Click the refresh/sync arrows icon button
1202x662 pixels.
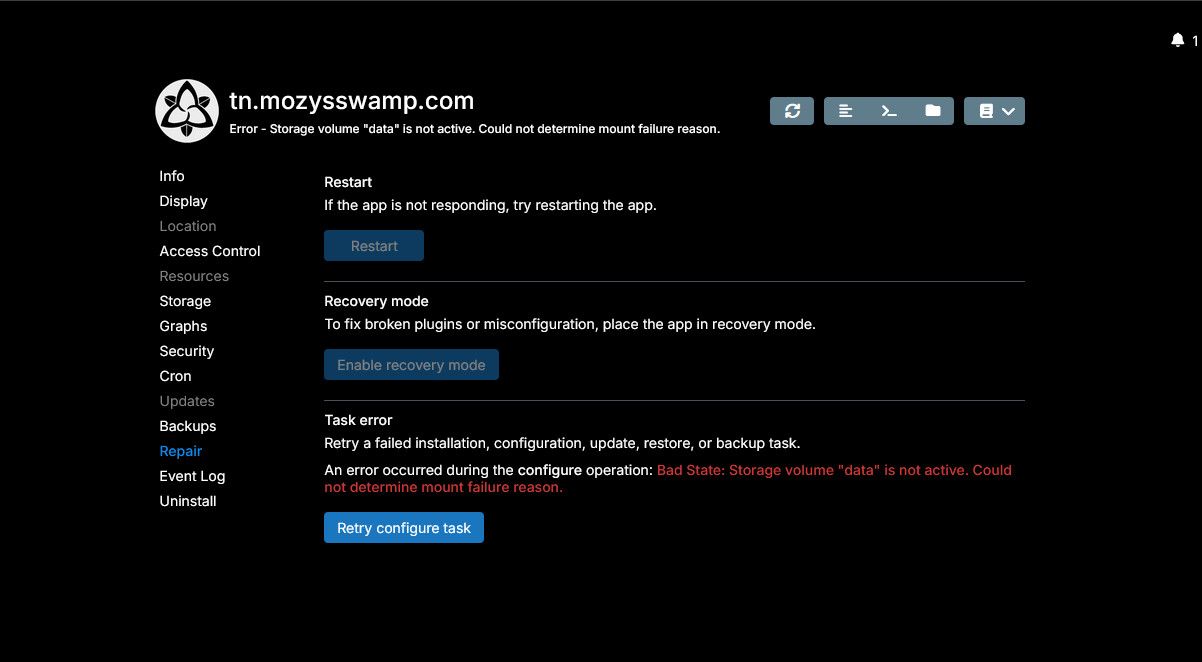click(x=792, y=111)
